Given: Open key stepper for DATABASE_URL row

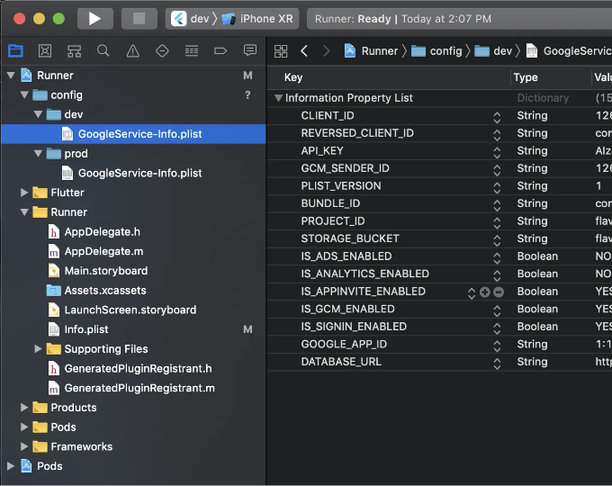Looking at the screenshot, I should [497, 363].
